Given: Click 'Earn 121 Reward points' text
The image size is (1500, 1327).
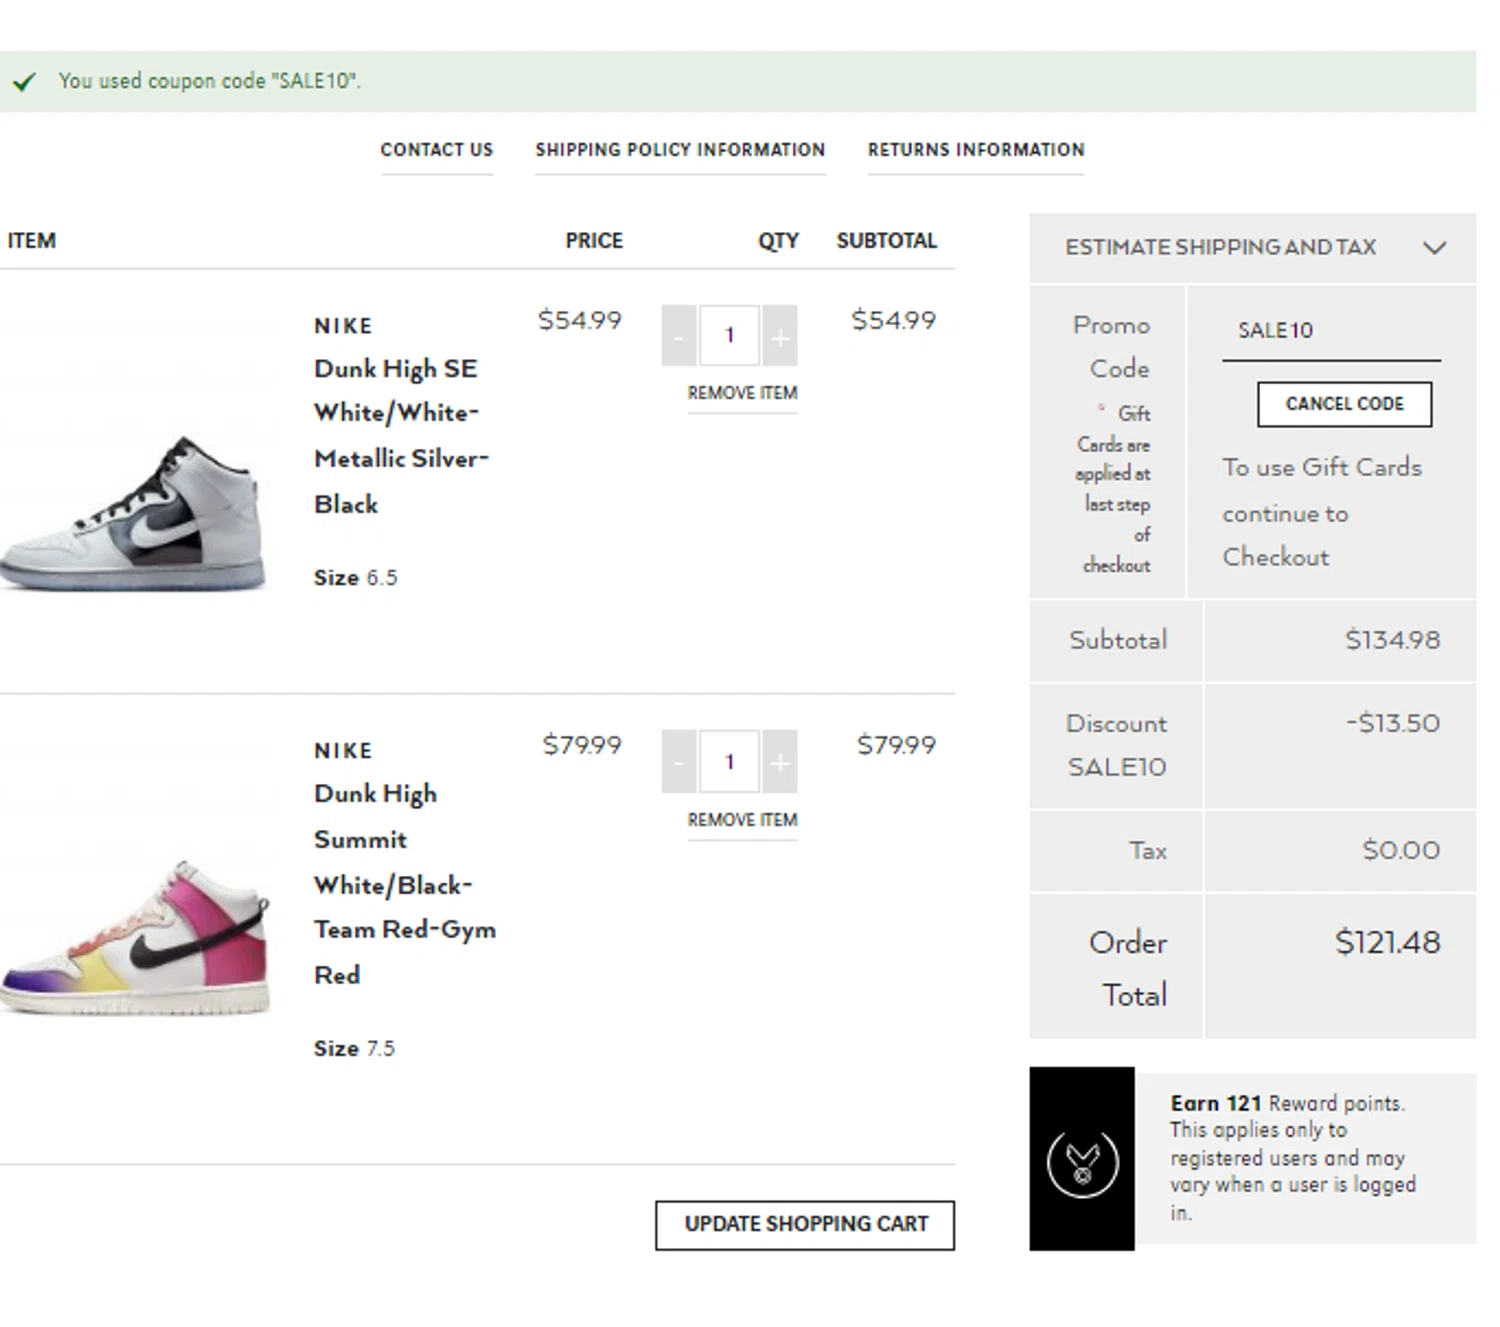Looking at the screenshot, I should click(1288, 1103).
